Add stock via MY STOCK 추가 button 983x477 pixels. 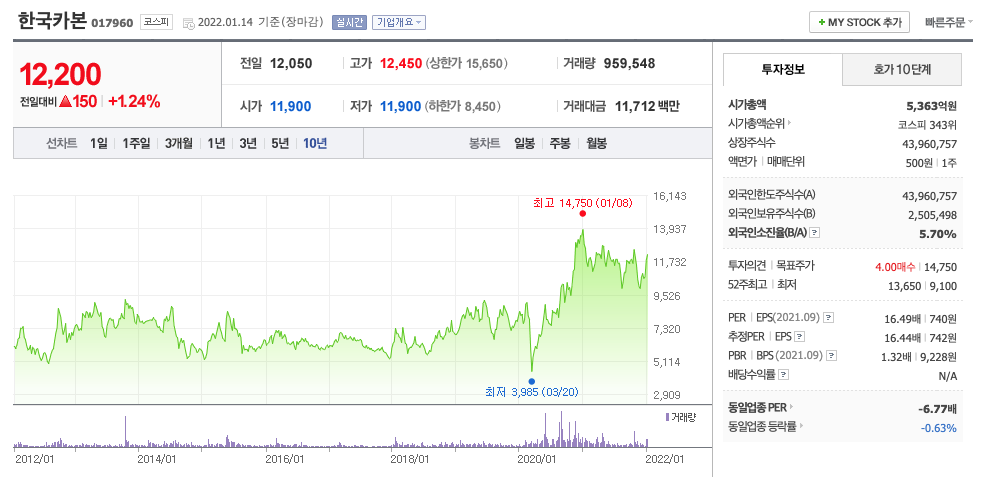(859, 22)
